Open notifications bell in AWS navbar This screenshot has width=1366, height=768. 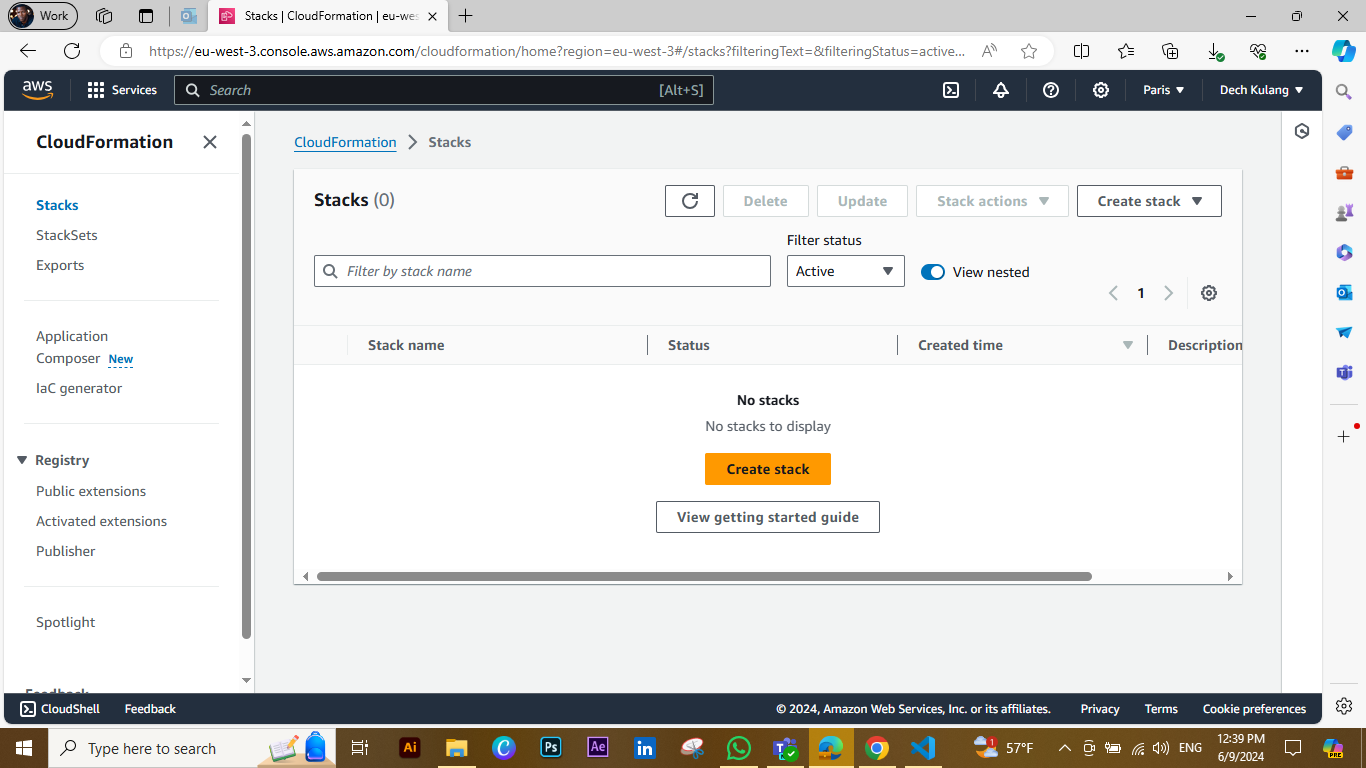click(1001, 90)
